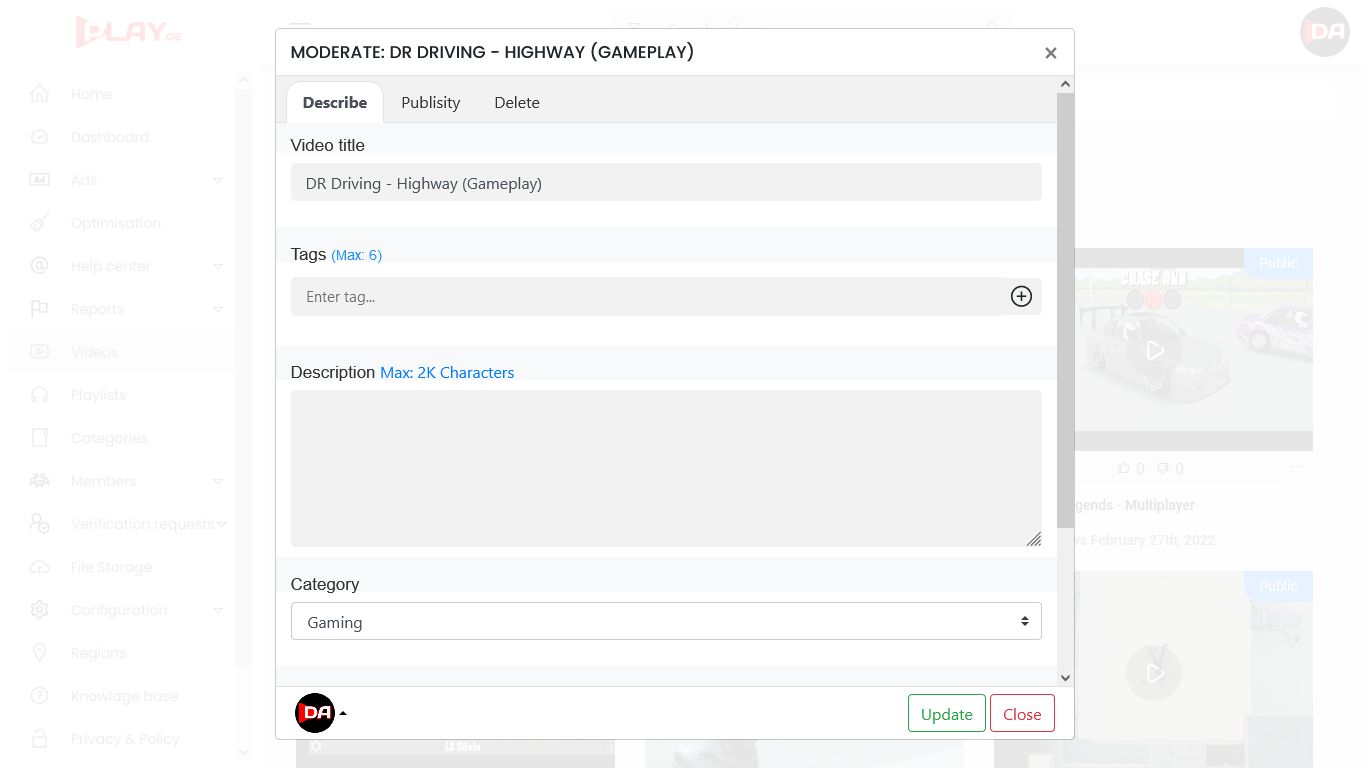
Task: Click the Optimisation label in the sidebar
Action: coord(116,223)
